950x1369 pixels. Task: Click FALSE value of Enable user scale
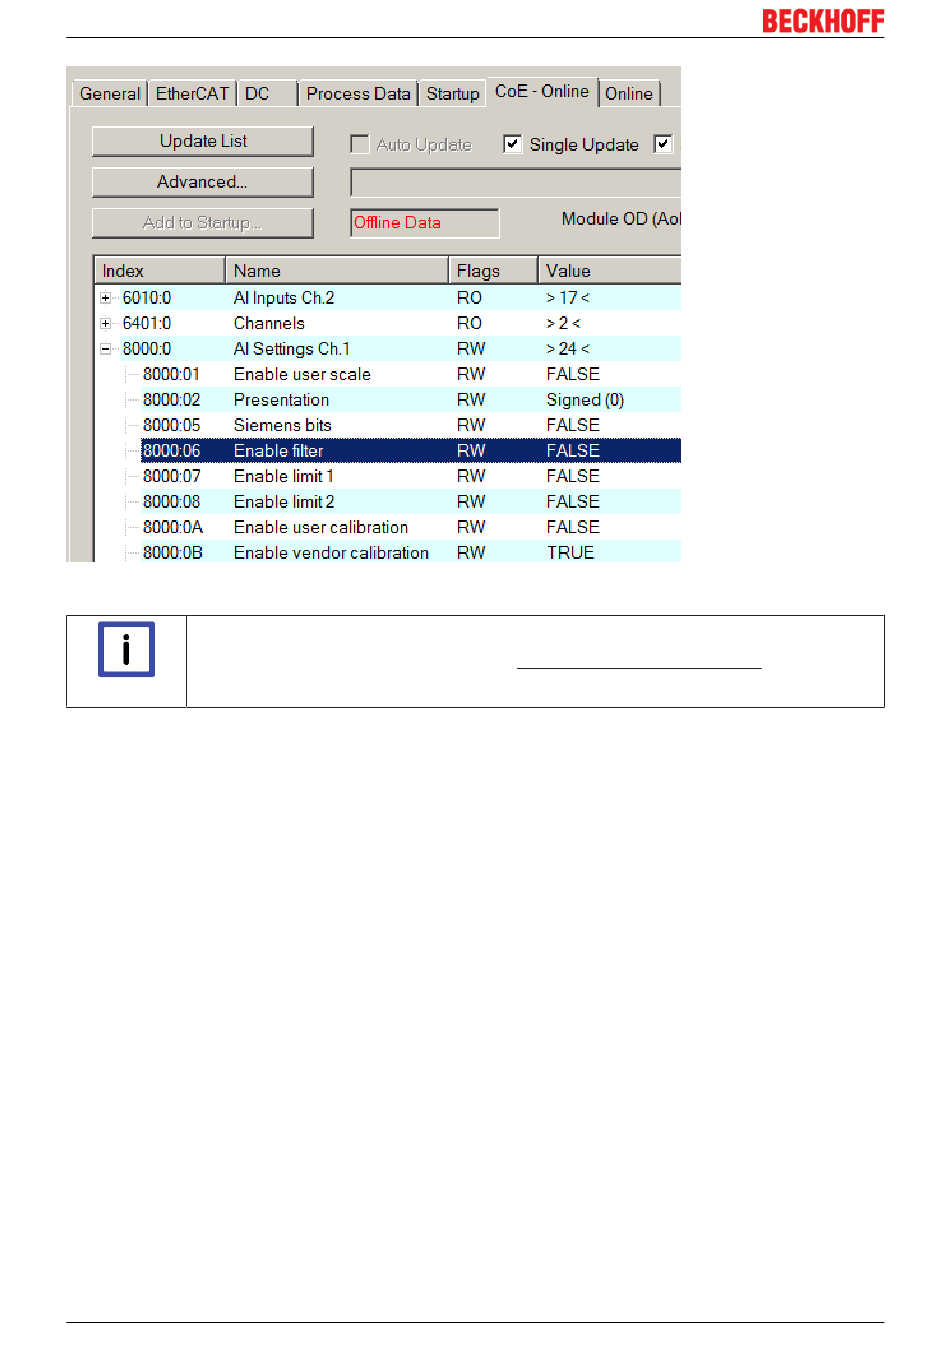point(573,374)
